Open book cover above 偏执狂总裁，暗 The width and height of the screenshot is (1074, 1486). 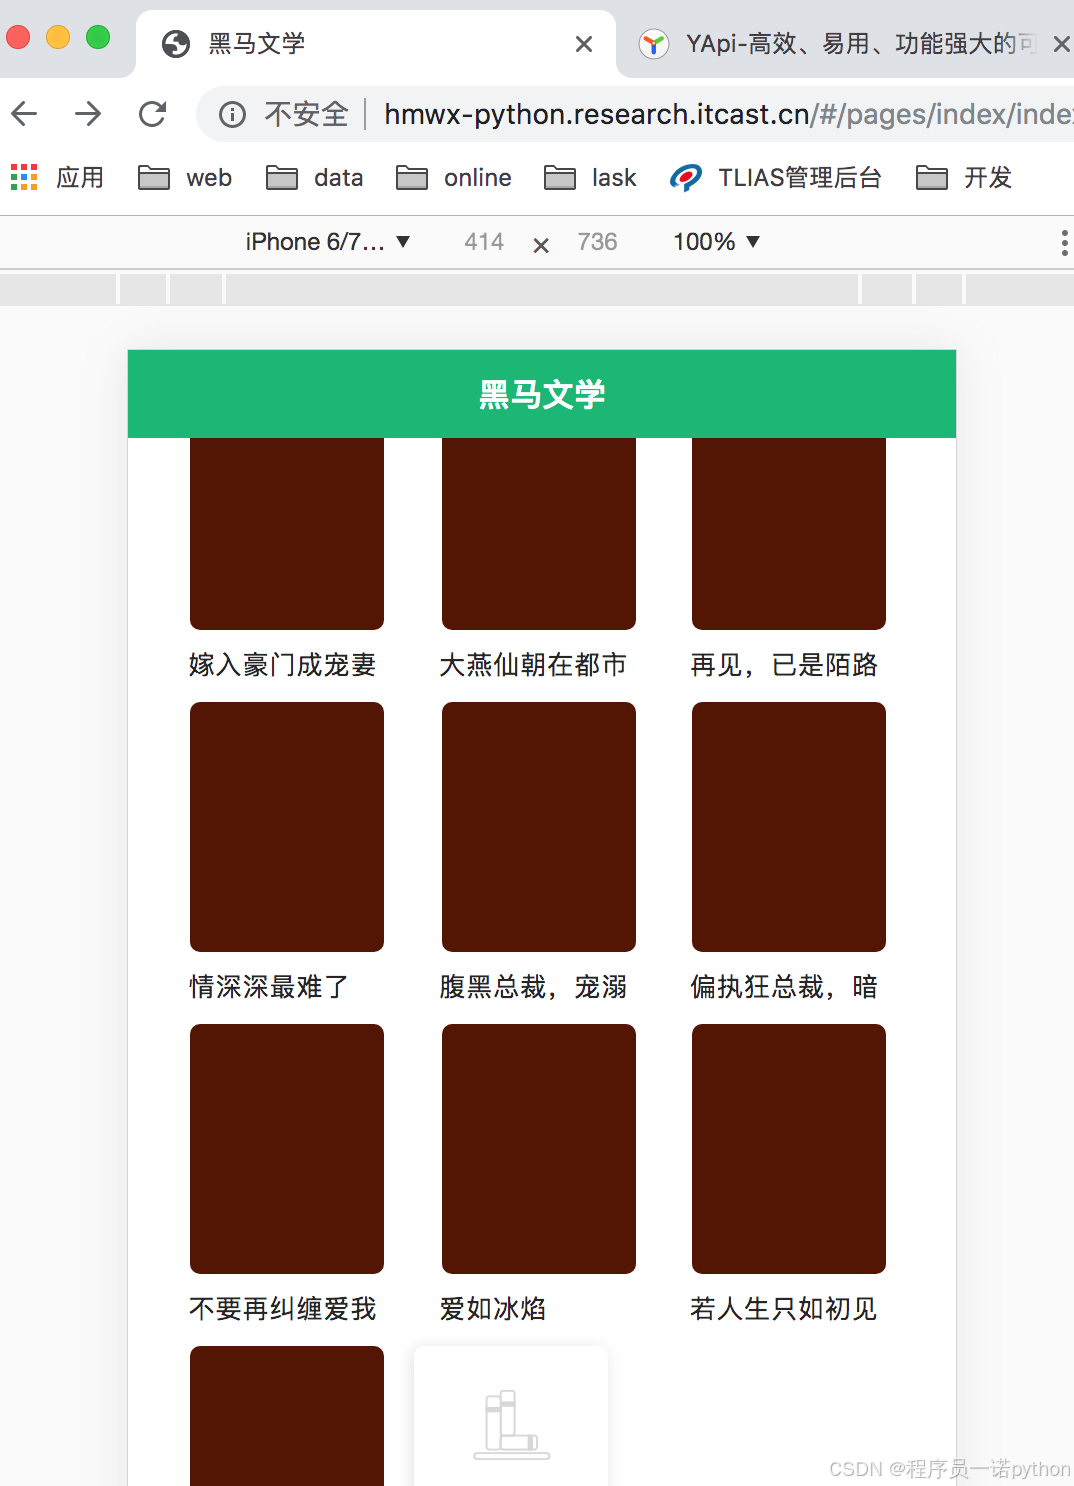click(x=789, y=827)
